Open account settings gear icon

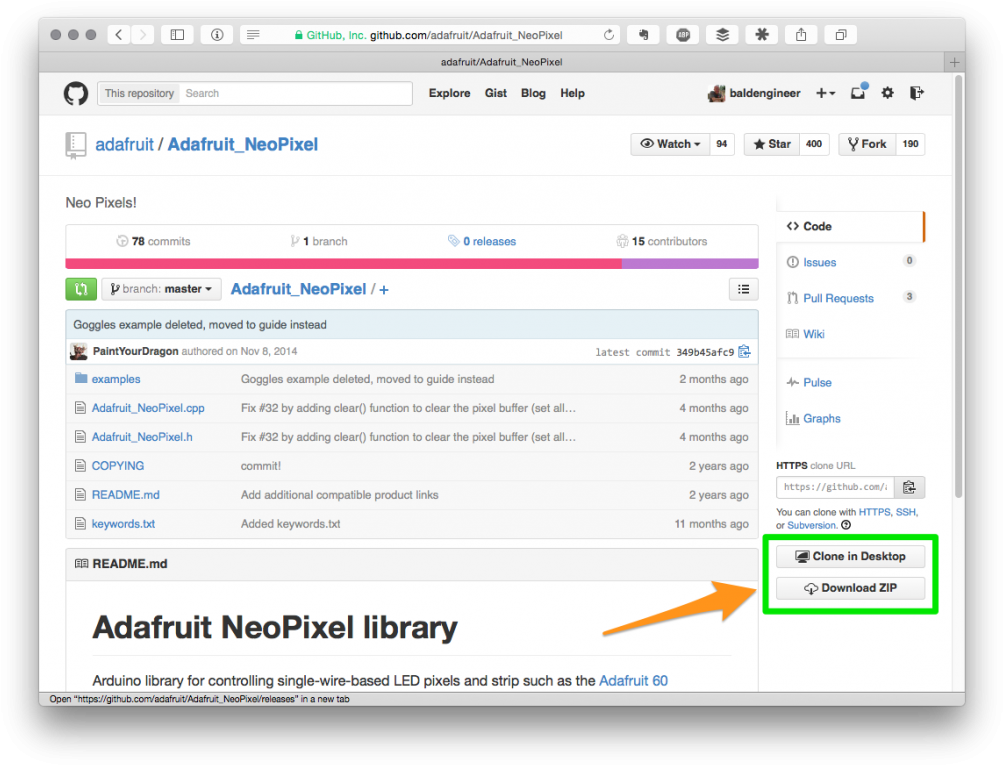887,93
